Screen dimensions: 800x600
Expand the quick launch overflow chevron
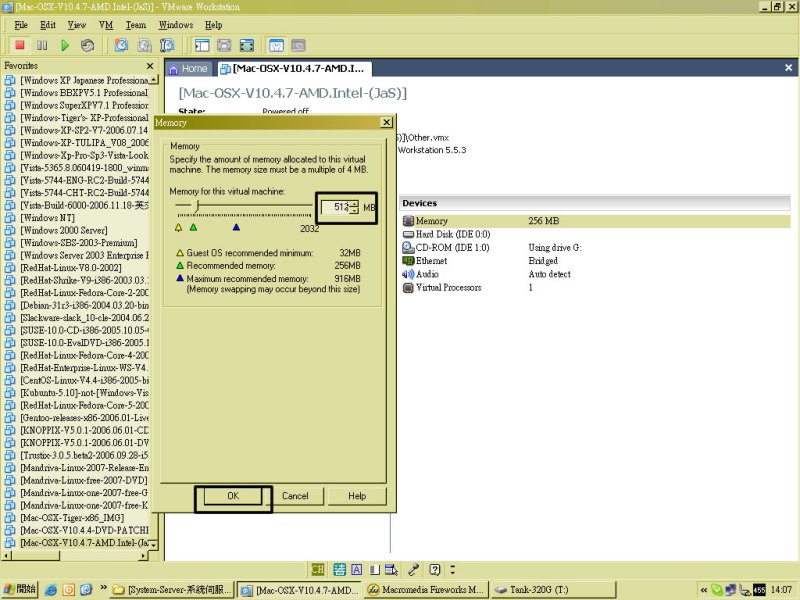tap(104, 588)
